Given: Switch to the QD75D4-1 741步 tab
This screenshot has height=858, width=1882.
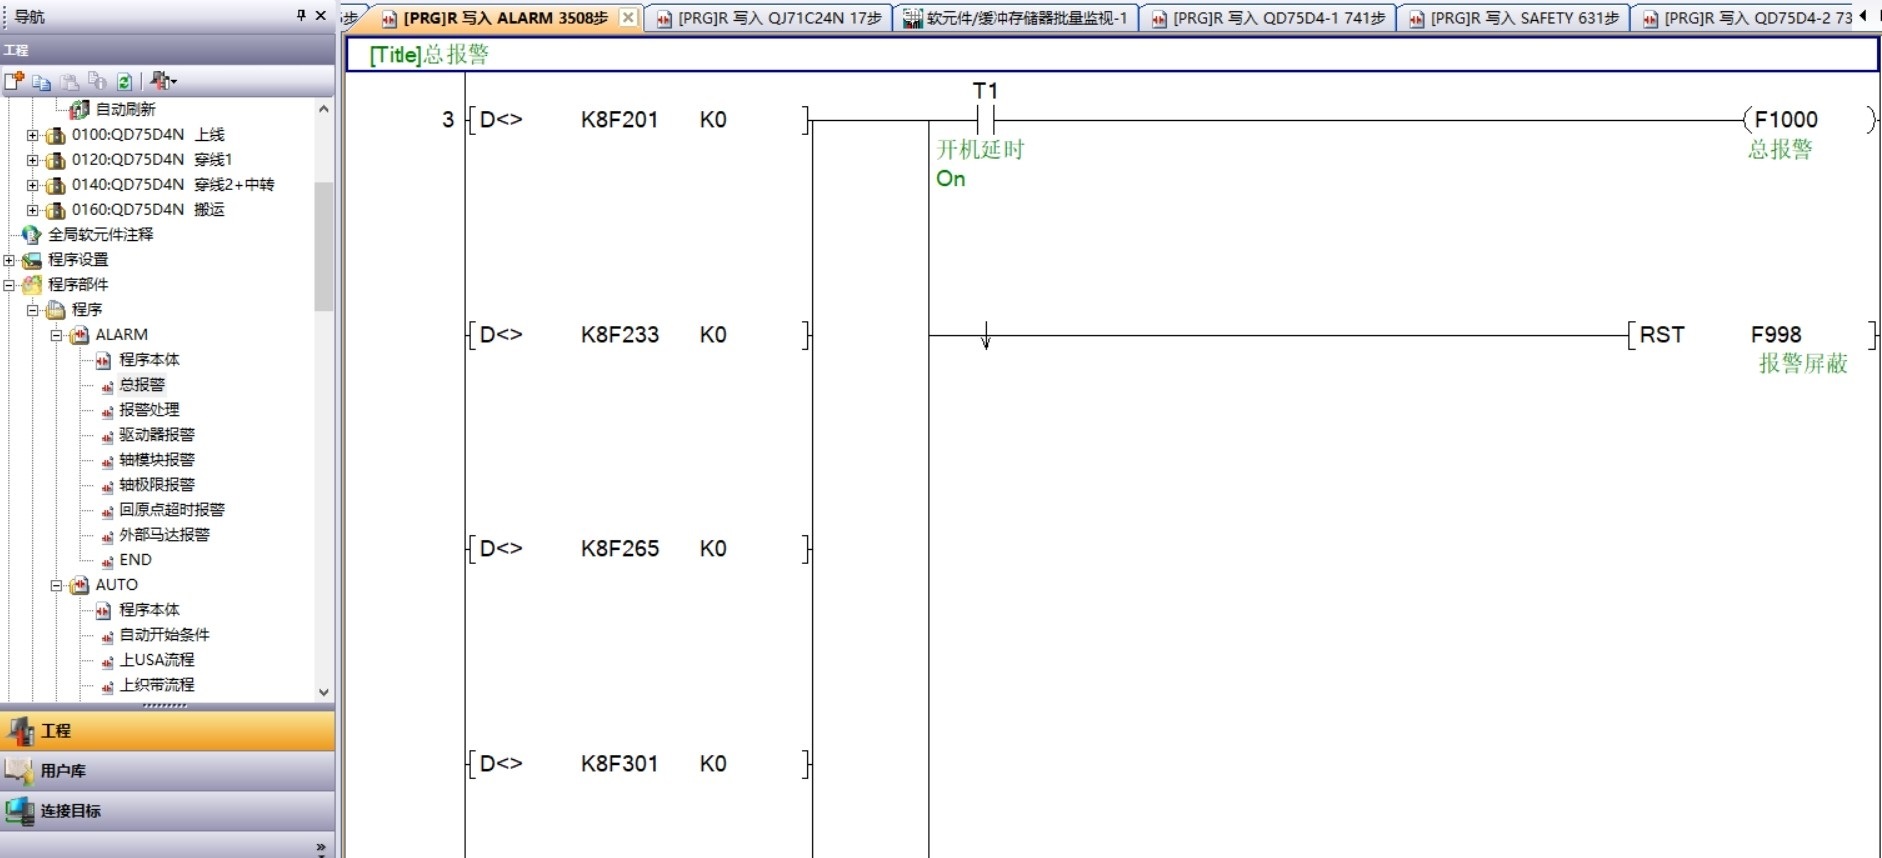Looking at the screenshot, I should [x=1268, y=18].
